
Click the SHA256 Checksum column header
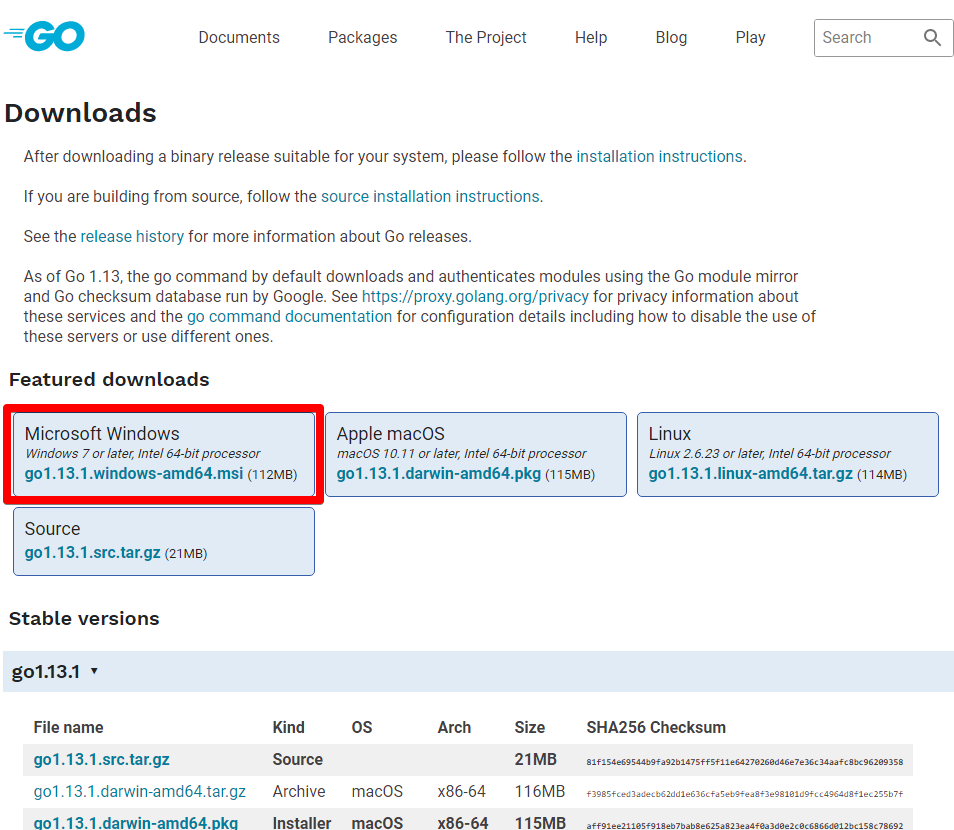656,727
